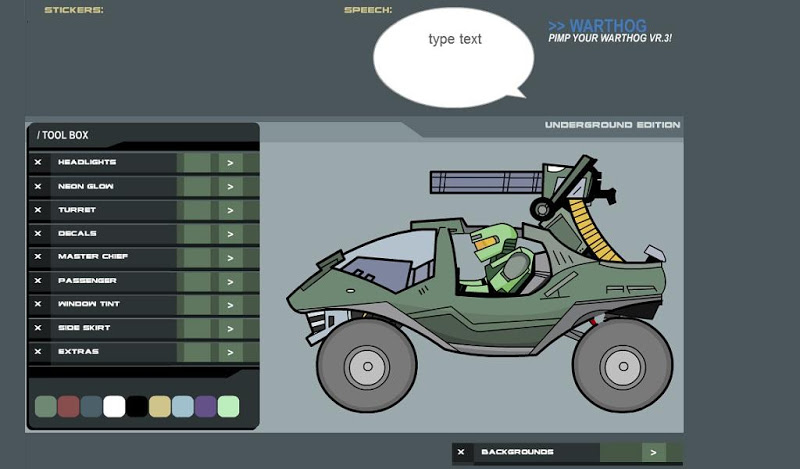This screenshot has width=800, height=469.
Task: Click the Warthog front wheel
Action: click(367, 366)
